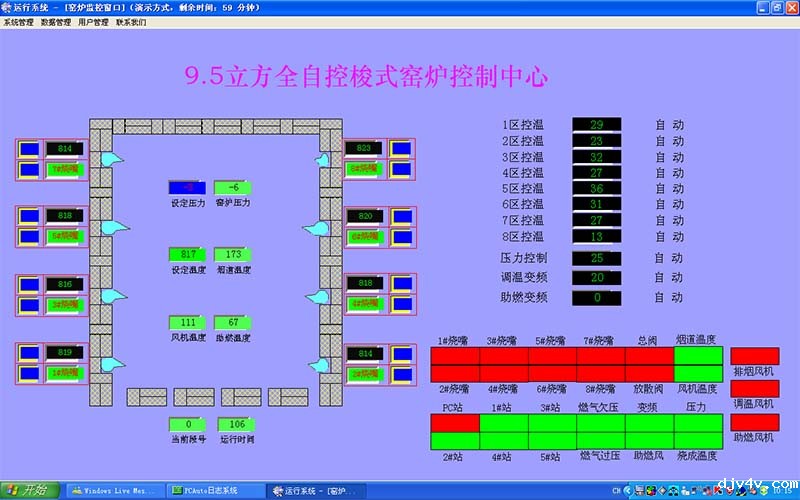Open the 系统管理 menu
The image size is (800, 500).
(19, 21)
